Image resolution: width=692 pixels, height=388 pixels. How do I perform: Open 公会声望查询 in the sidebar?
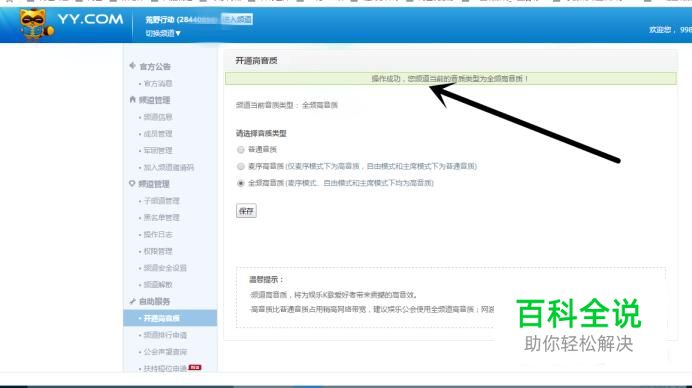point(165,352)
